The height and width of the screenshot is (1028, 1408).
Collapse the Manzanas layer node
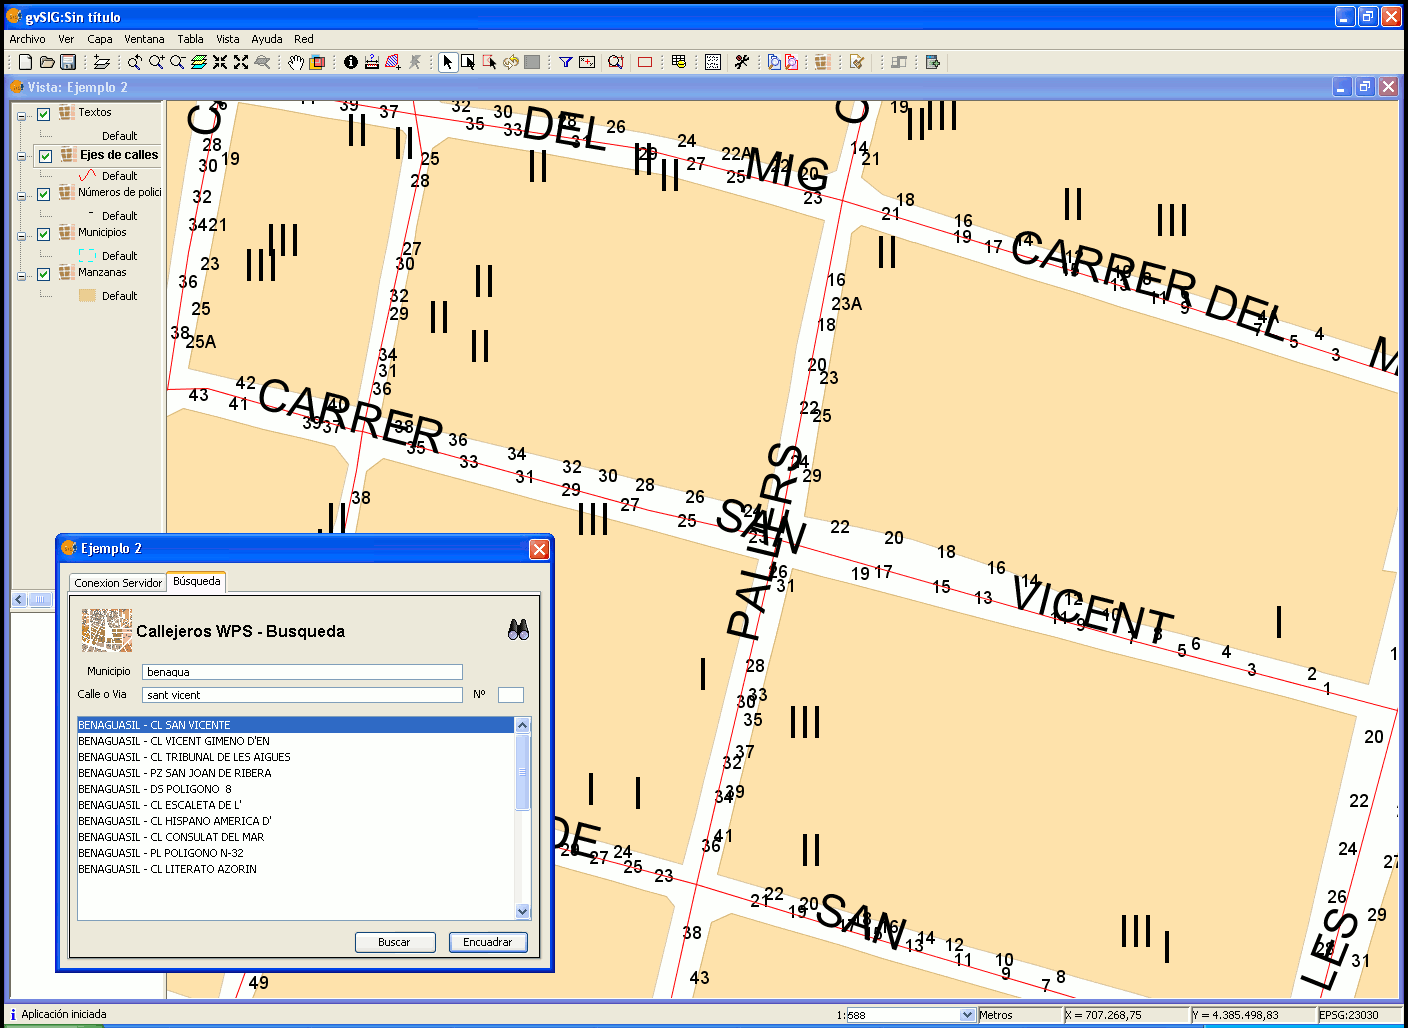[22, 276]
